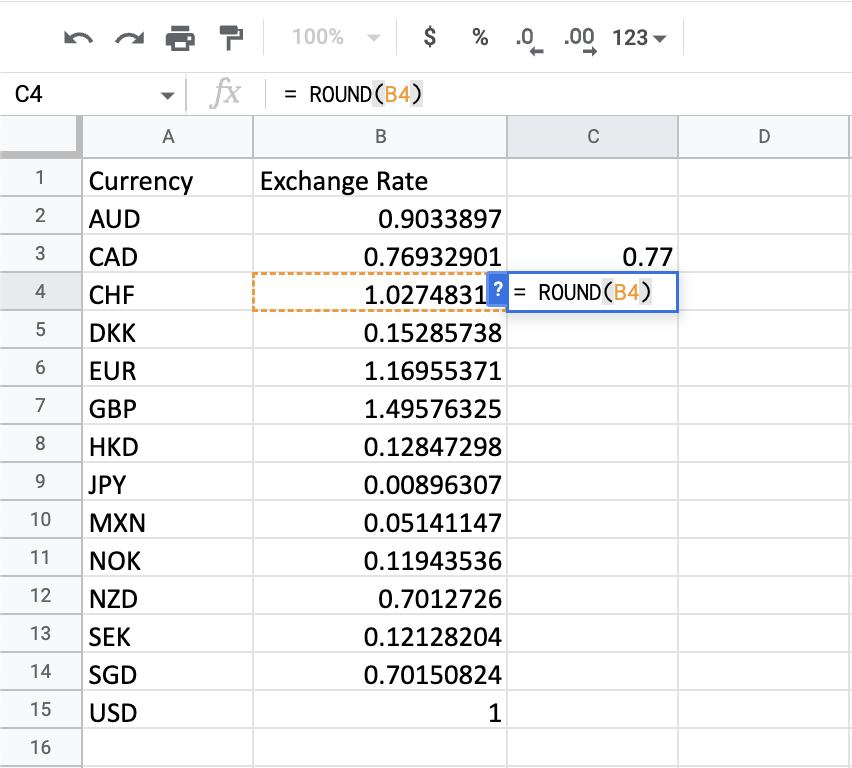Click the DKK cell
The image size is (852, 768).
(x=168, y=330)
